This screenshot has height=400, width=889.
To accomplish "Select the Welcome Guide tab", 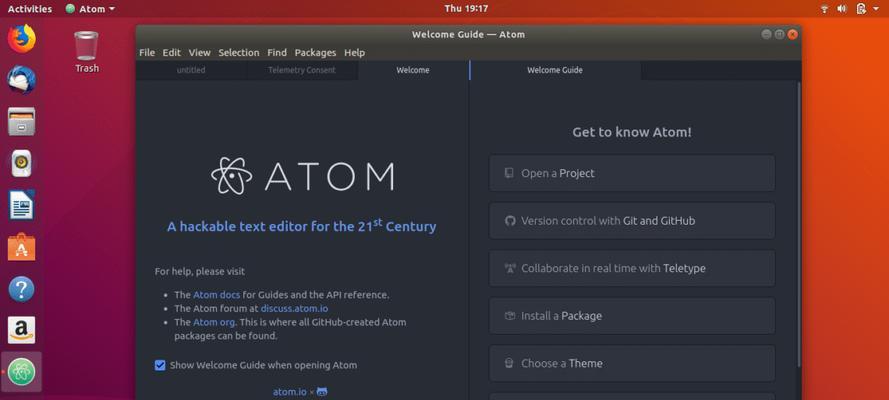I will coord(555,70).
